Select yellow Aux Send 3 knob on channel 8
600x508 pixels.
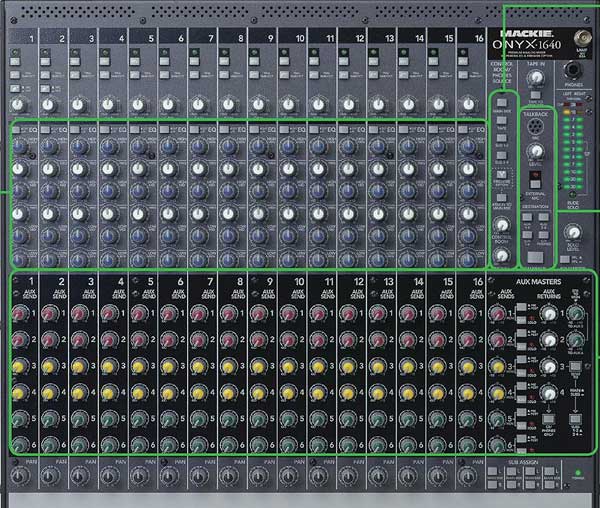[229, 366]
